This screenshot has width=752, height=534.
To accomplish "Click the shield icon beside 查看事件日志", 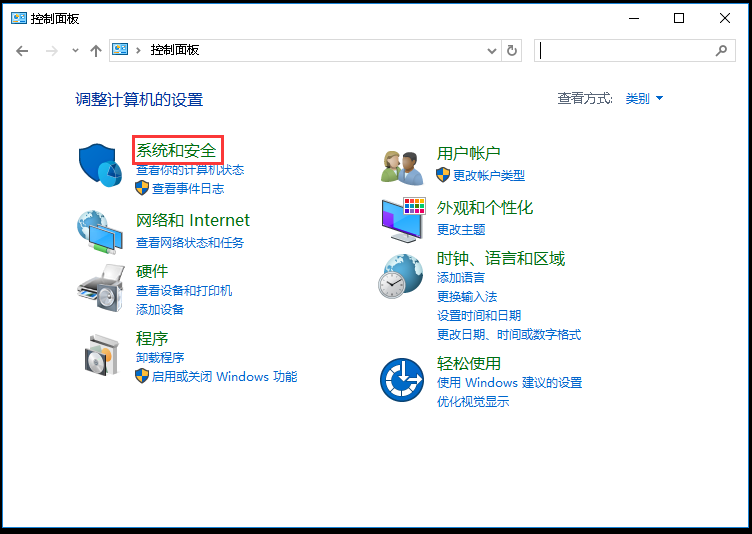I will pos(142,188).
